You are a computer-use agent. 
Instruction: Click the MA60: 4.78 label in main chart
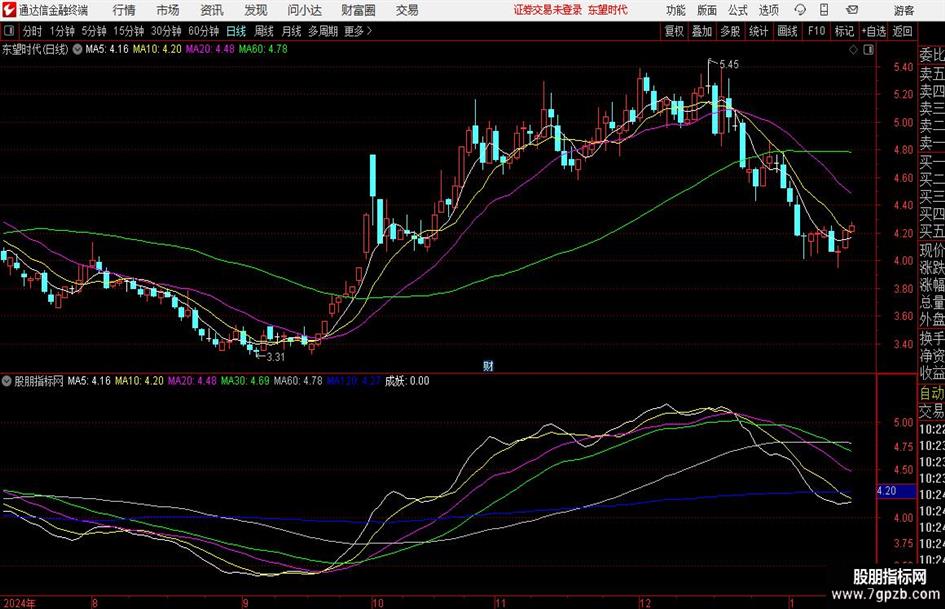(x=263, y=49)
